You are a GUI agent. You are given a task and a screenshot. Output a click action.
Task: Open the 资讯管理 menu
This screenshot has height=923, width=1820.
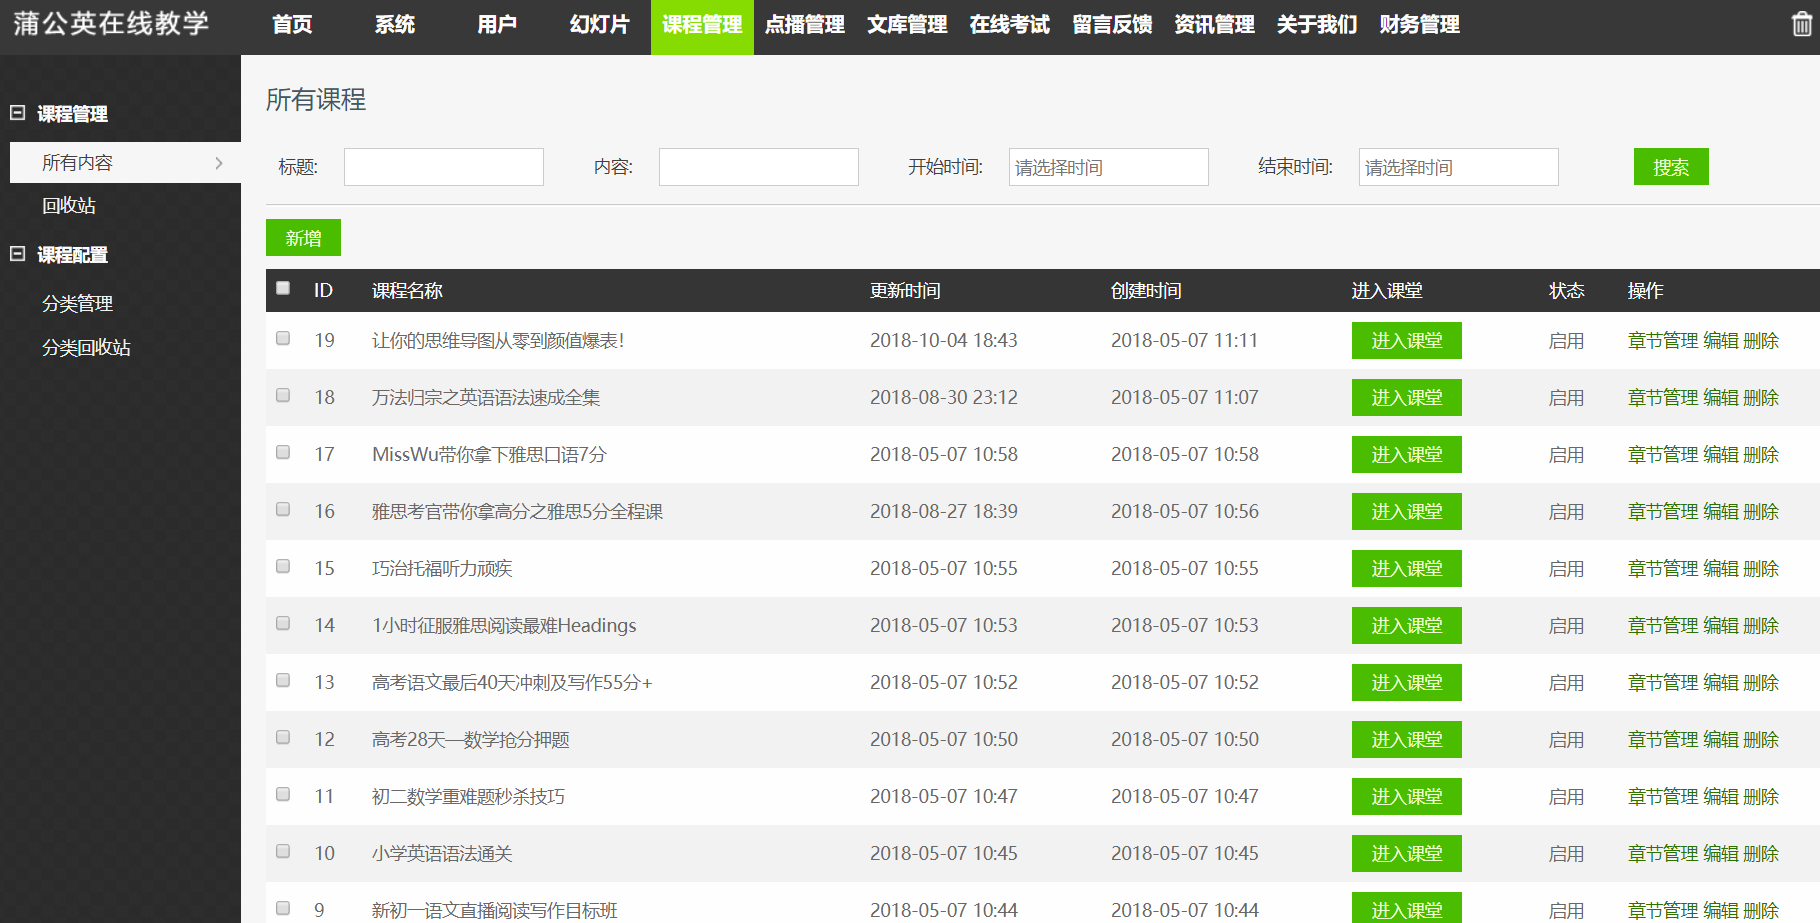tap(1214, 25)
